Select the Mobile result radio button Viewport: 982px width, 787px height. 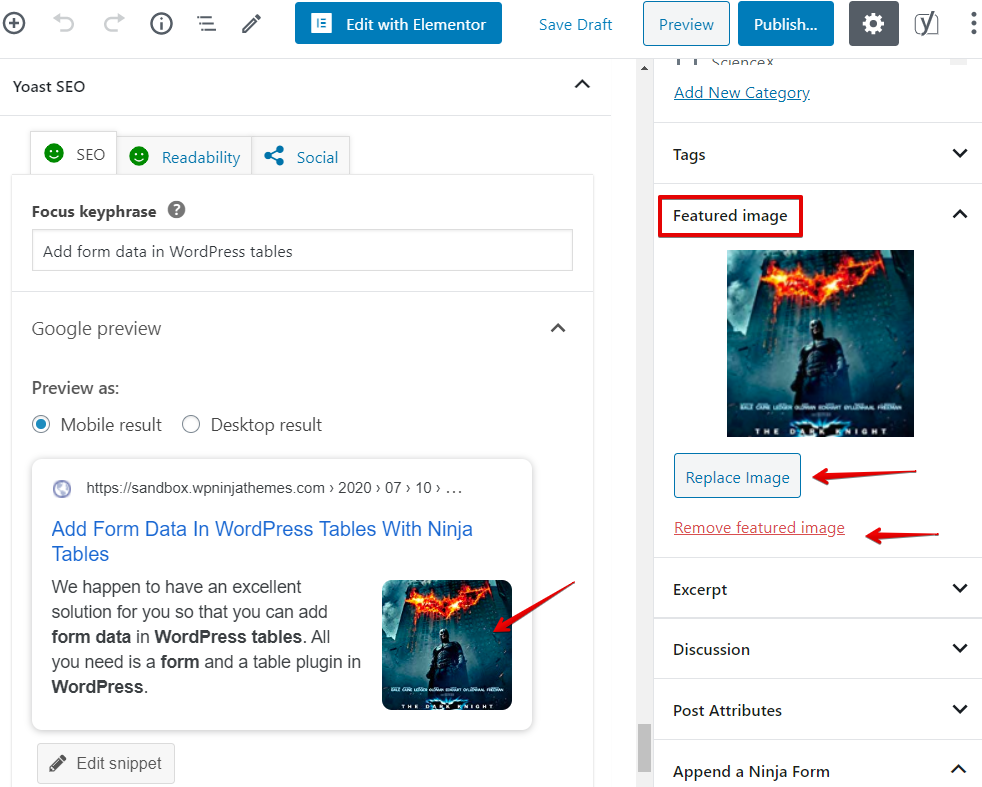tap(41, 424)
